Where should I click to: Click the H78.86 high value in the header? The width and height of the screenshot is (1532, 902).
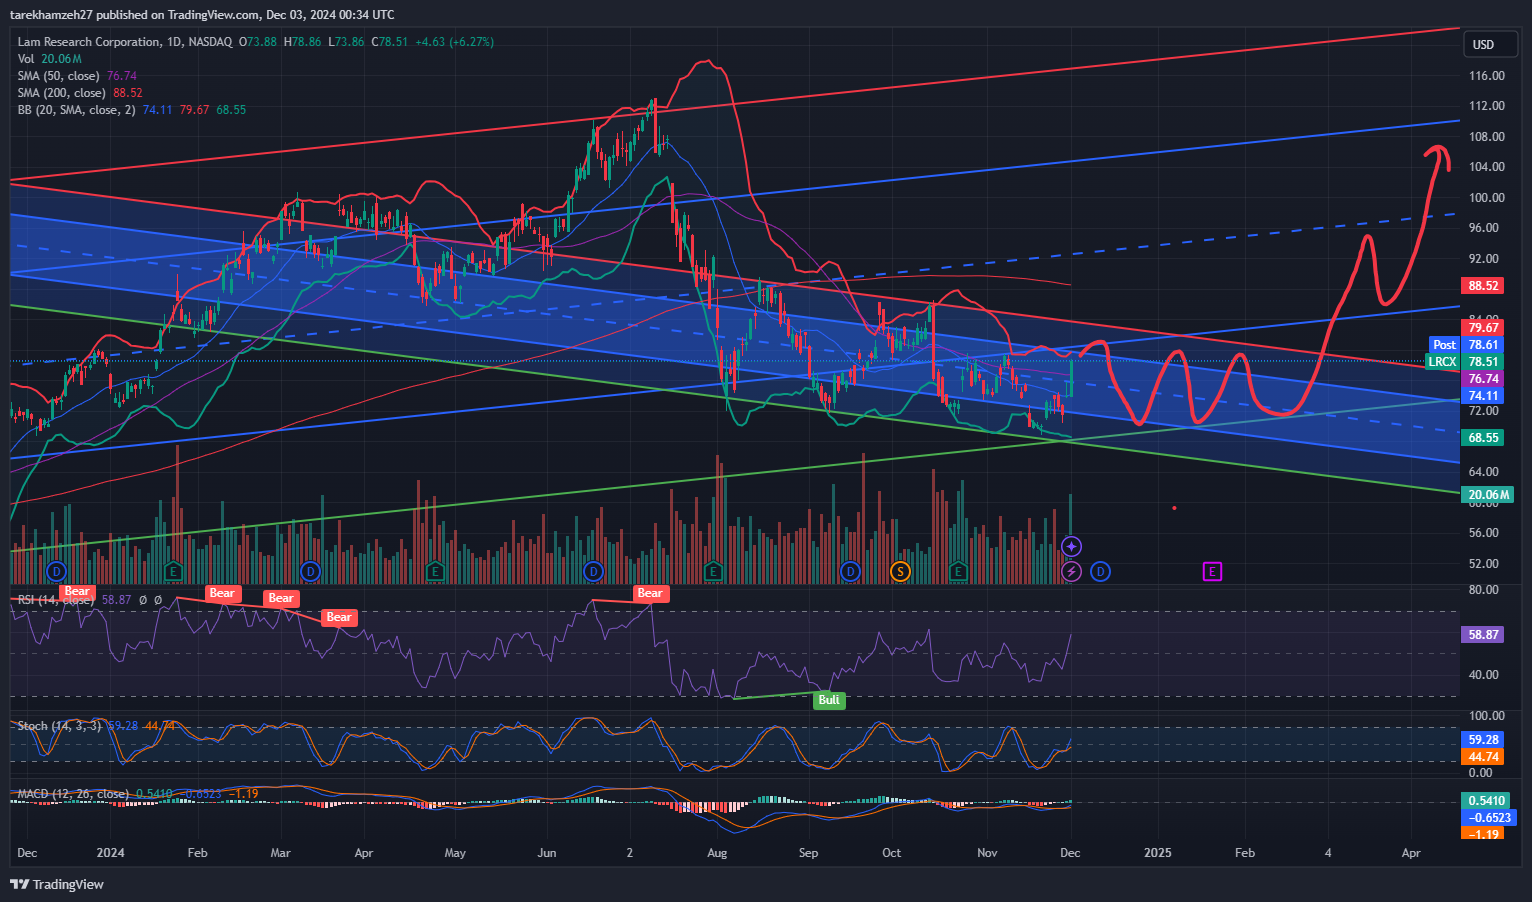tap(302, 42)
